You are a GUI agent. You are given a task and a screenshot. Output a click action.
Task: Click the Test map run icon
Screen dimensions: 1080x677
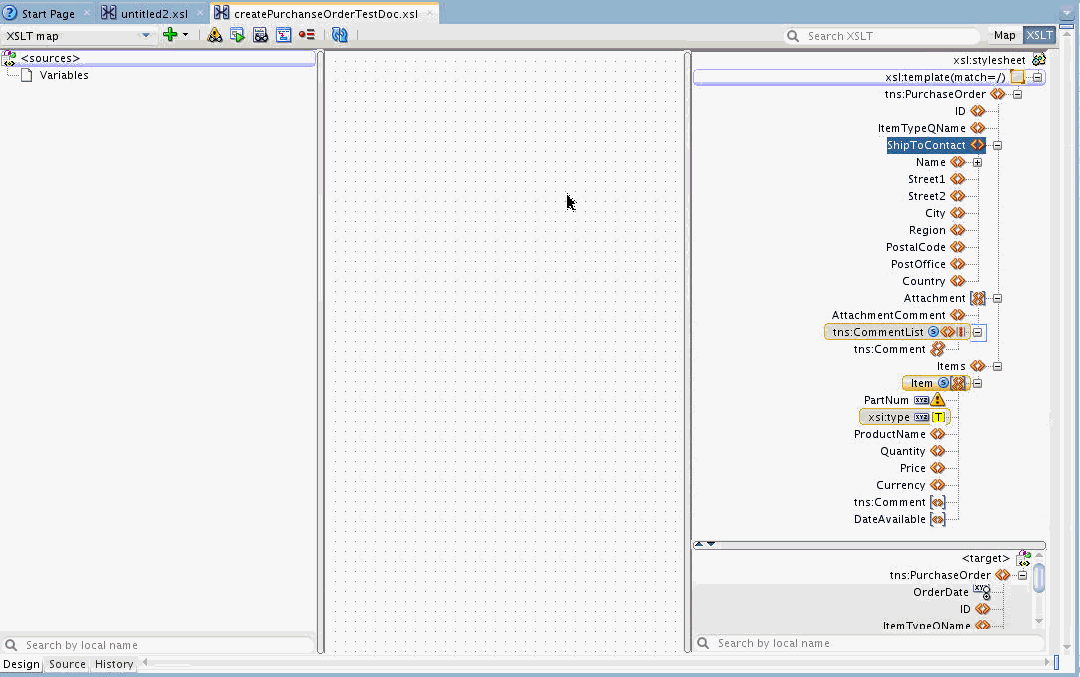(x=238, y=35)
